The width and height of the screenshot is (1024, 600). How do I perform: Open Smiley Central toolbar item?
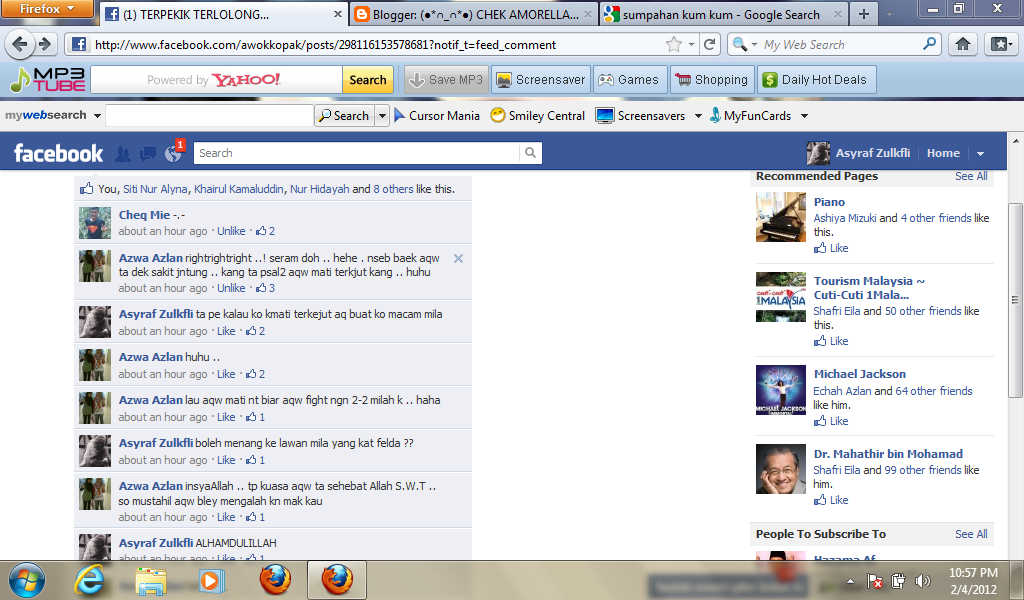537,116
